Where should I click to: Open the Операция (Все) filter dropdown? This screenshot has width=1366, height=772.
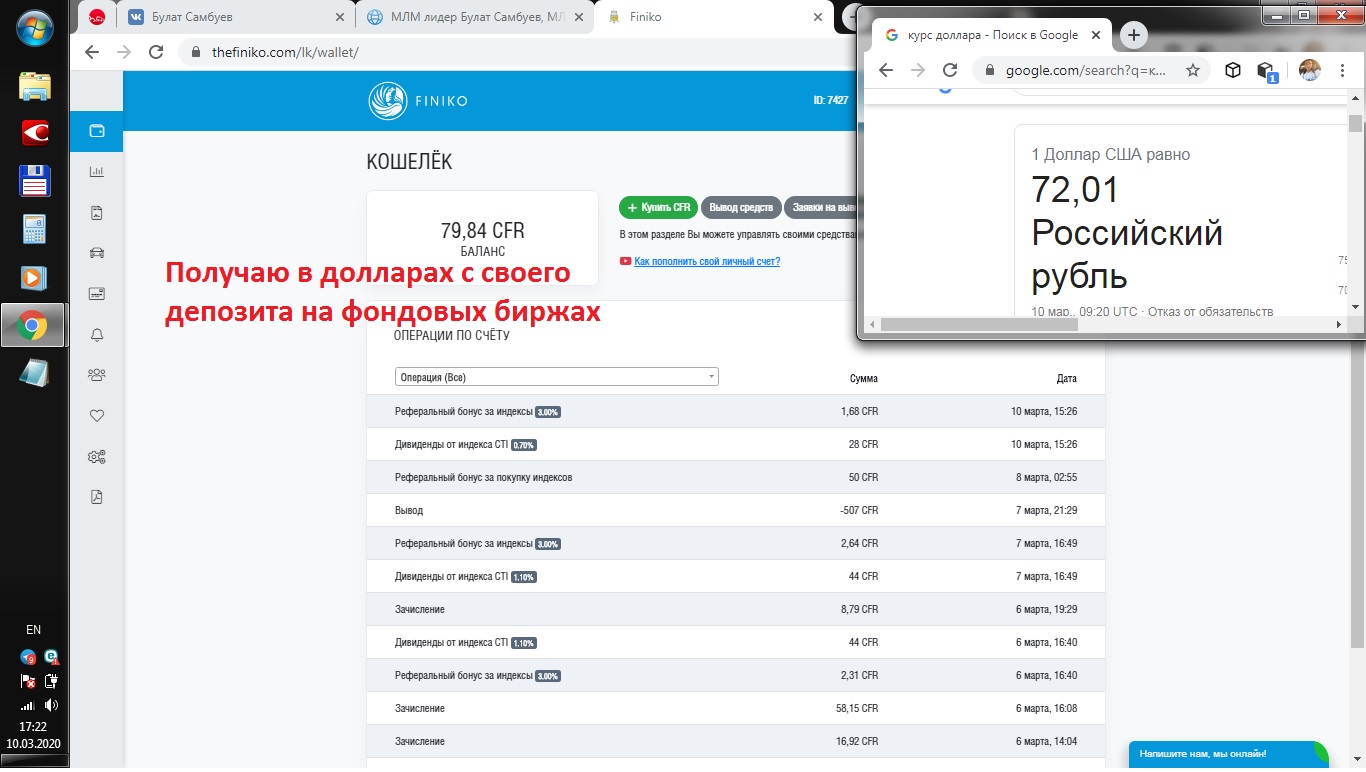coord(557,377)
